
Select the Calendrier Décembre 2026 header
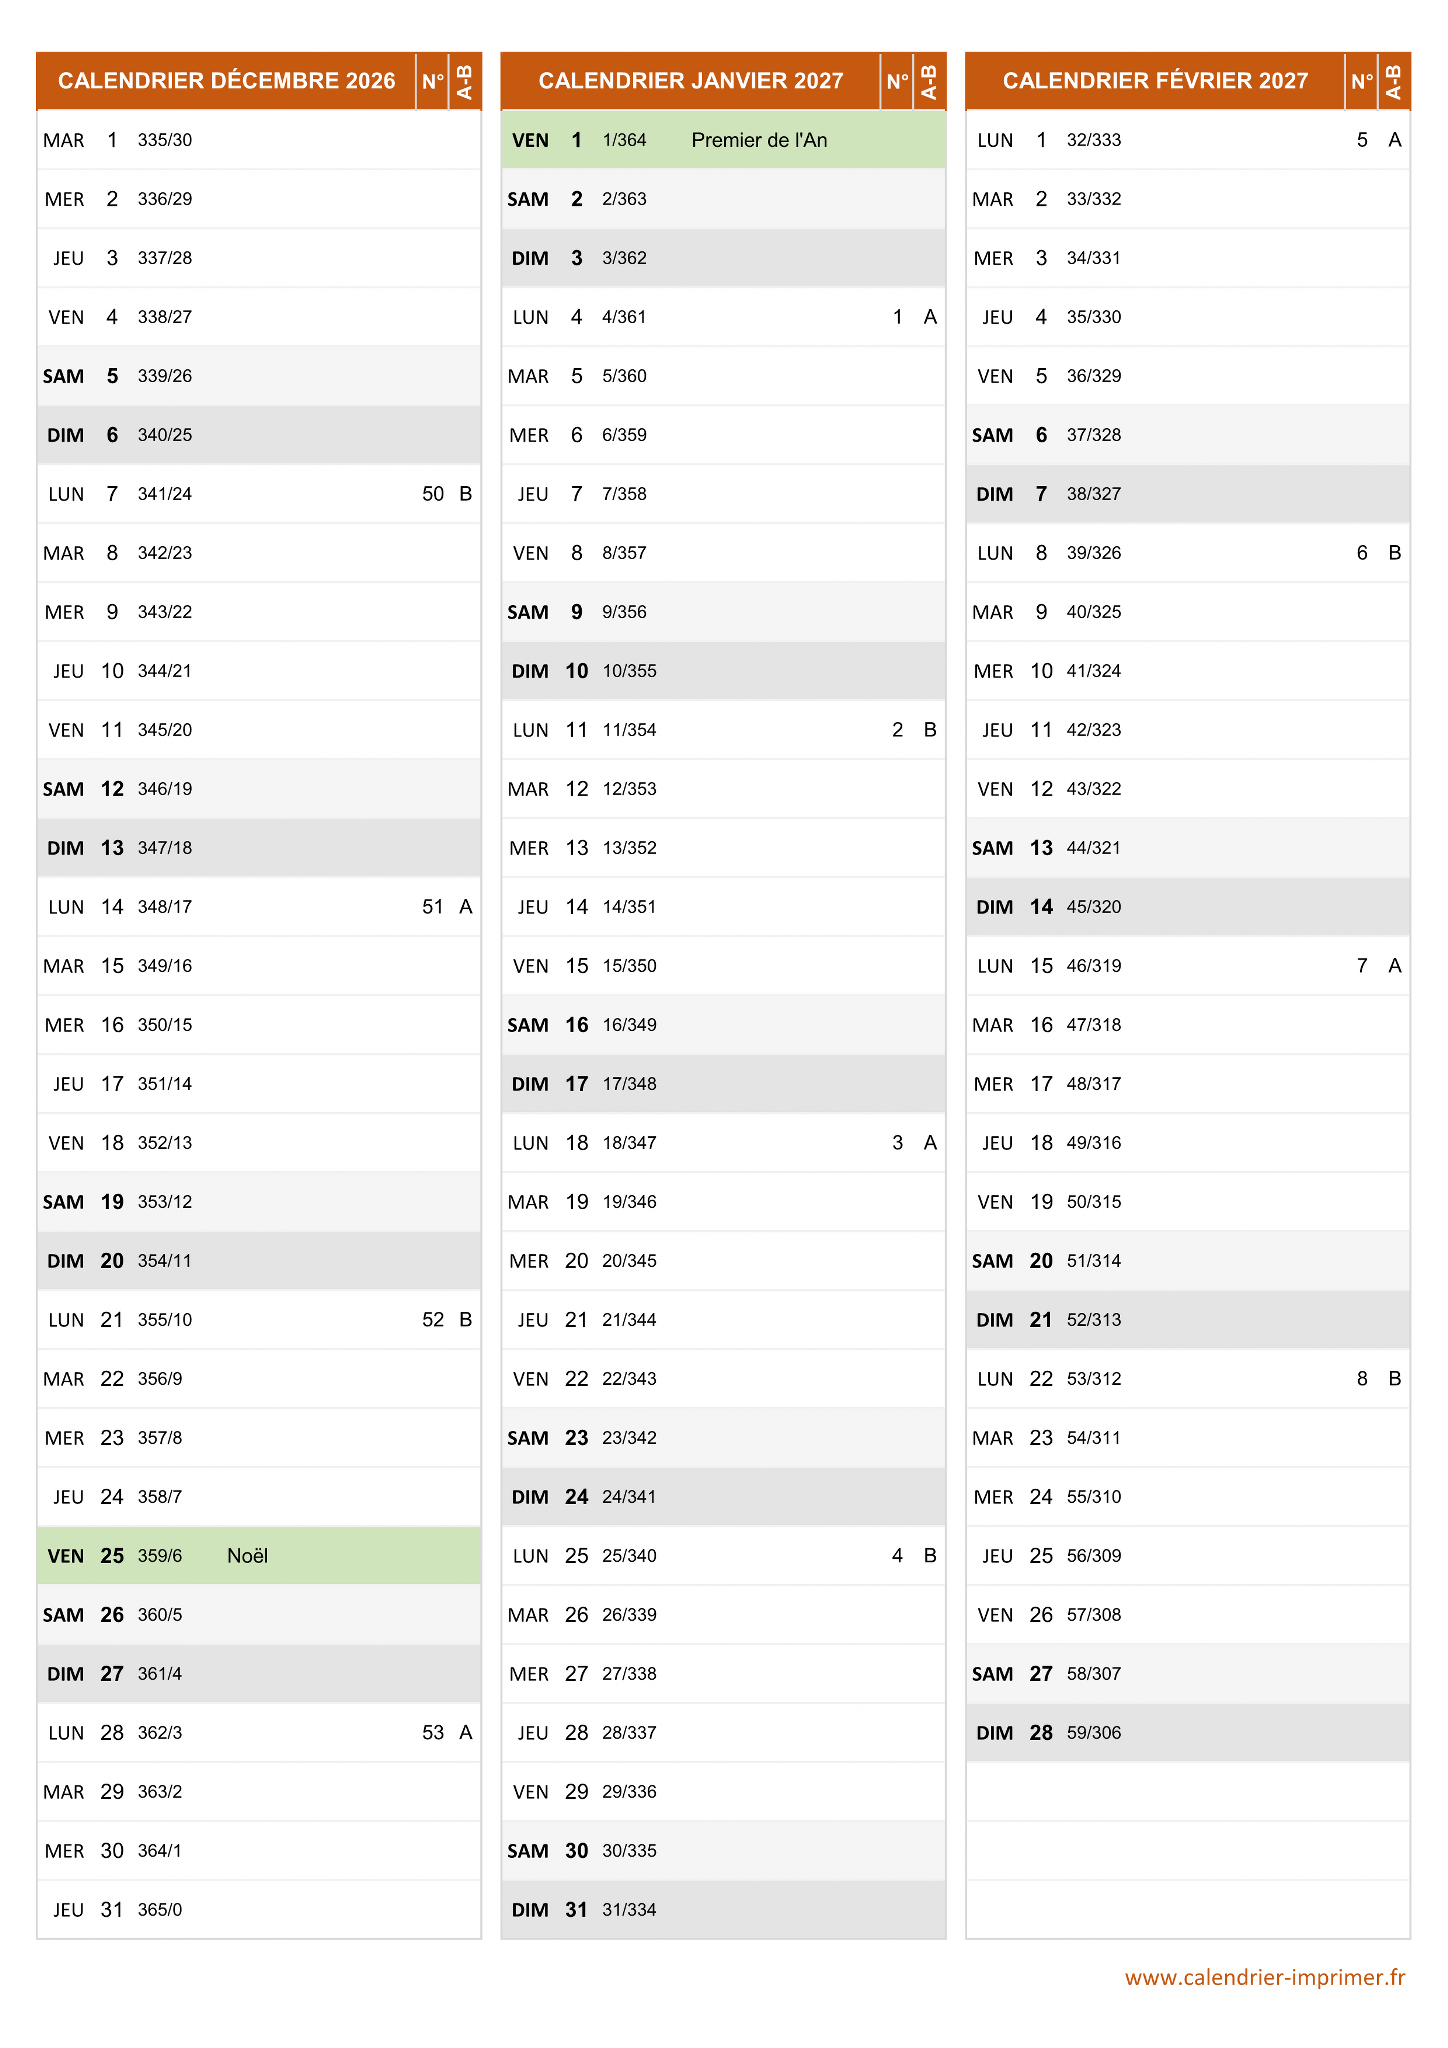226,81
